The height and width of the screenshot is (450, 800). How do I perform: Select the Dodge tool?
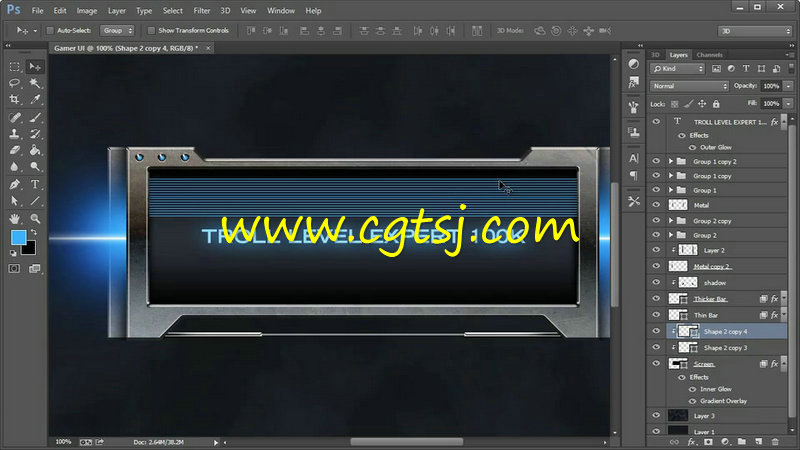(x=35, y=167)
